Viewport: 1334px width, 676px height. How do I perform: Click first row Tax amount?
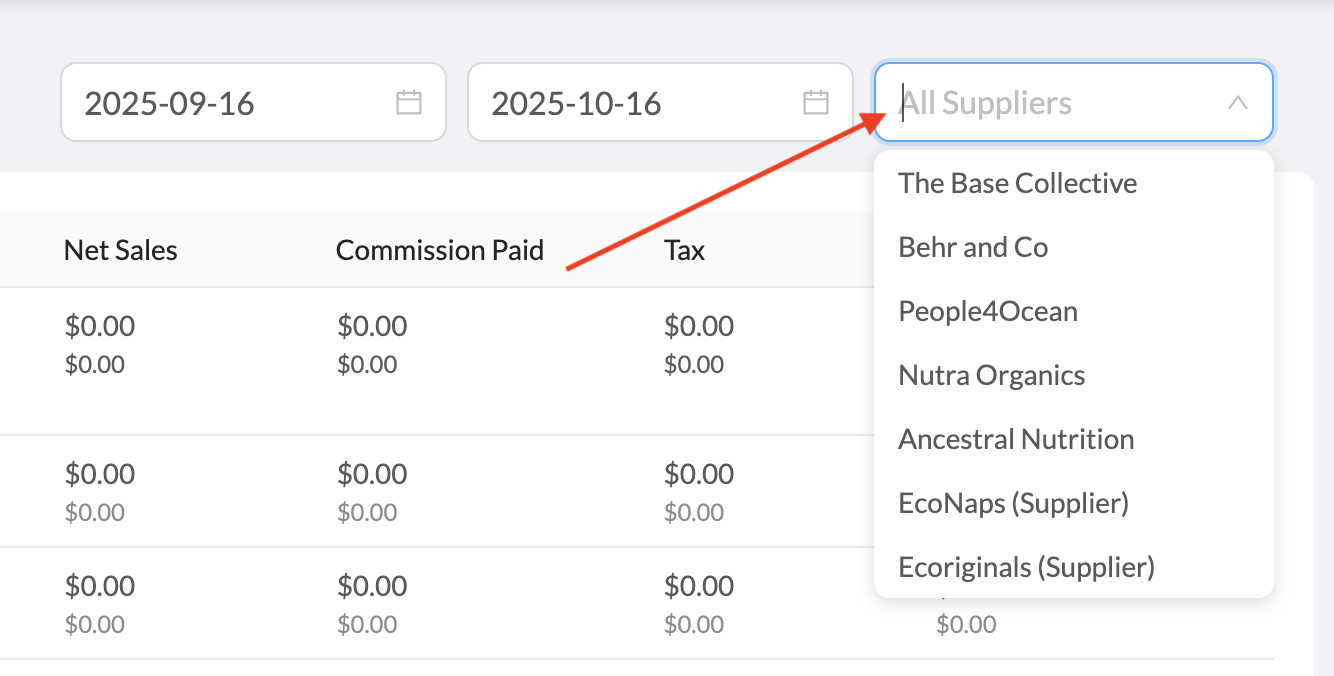[699, 326]
